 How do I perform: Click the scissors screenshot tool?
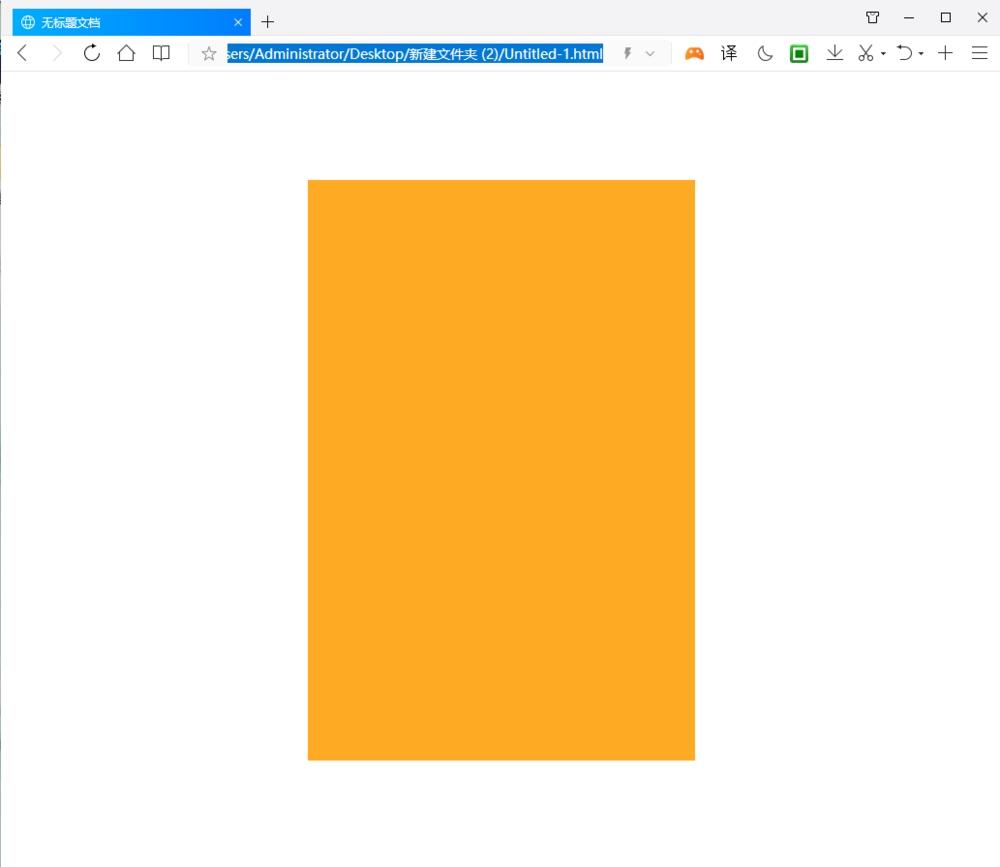click(x=865, y=53)
